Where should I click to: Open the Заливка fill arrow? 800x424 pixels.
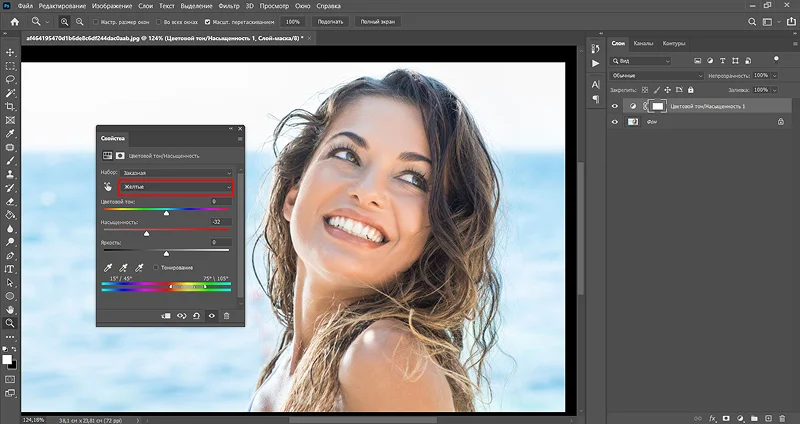(x=774, y=90)
